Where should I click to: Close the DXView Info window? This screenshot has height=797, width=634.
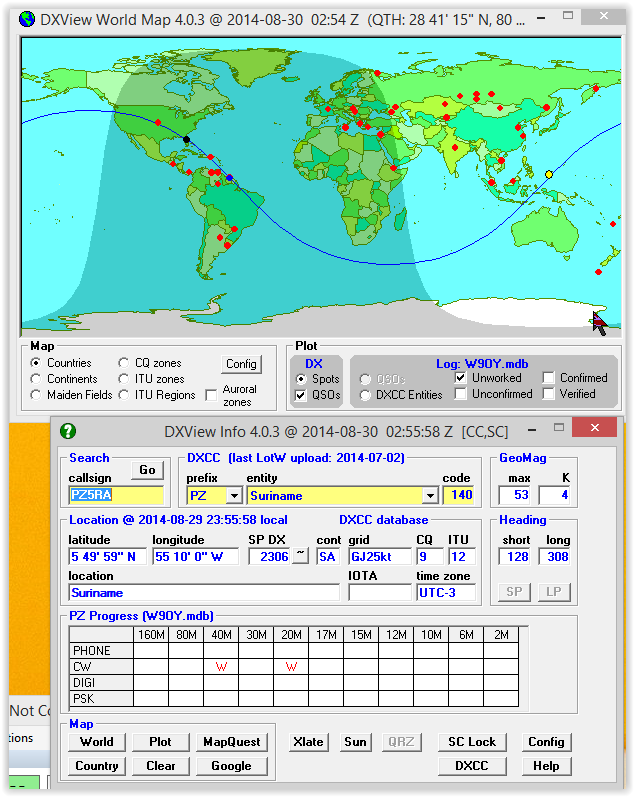click(594, 427)
